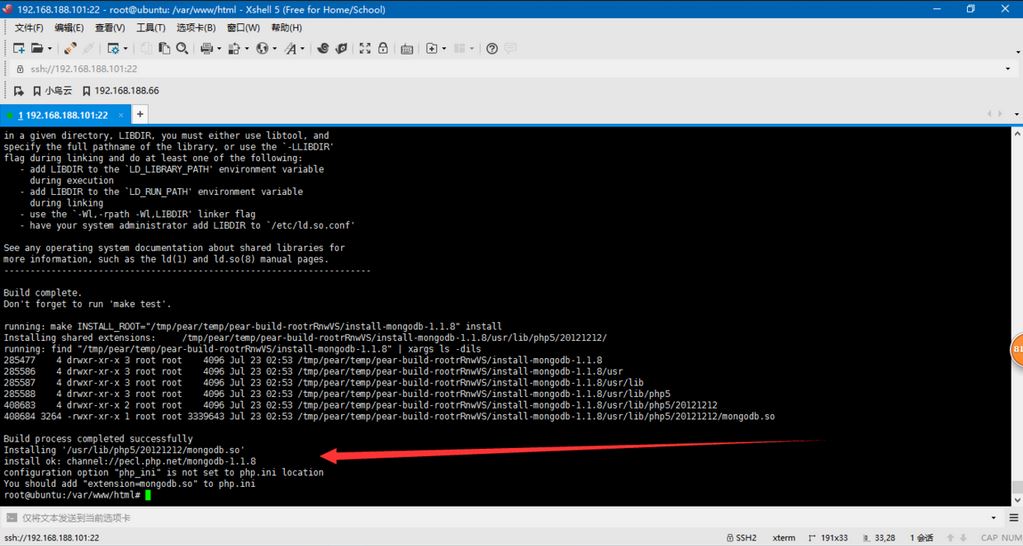Click the Print icon in toolbar

point(206,48)
